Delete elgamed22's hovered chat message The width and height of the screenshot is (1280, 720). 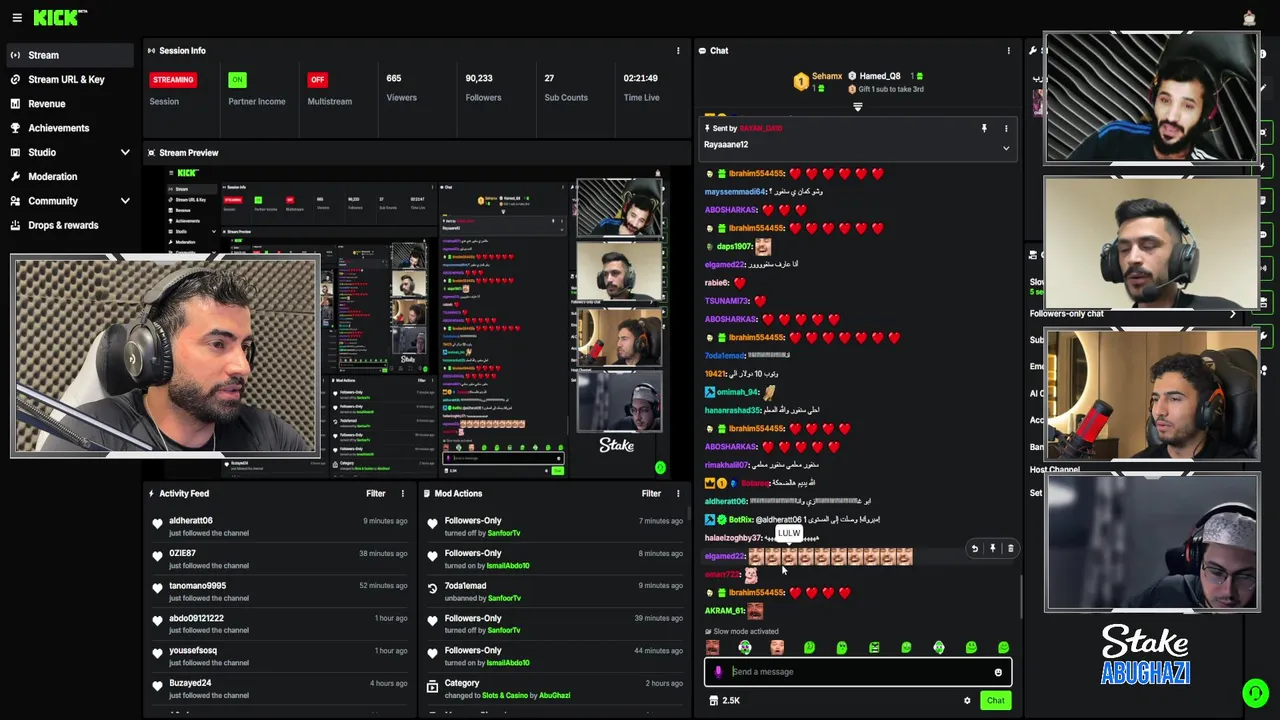(1010, 549)
